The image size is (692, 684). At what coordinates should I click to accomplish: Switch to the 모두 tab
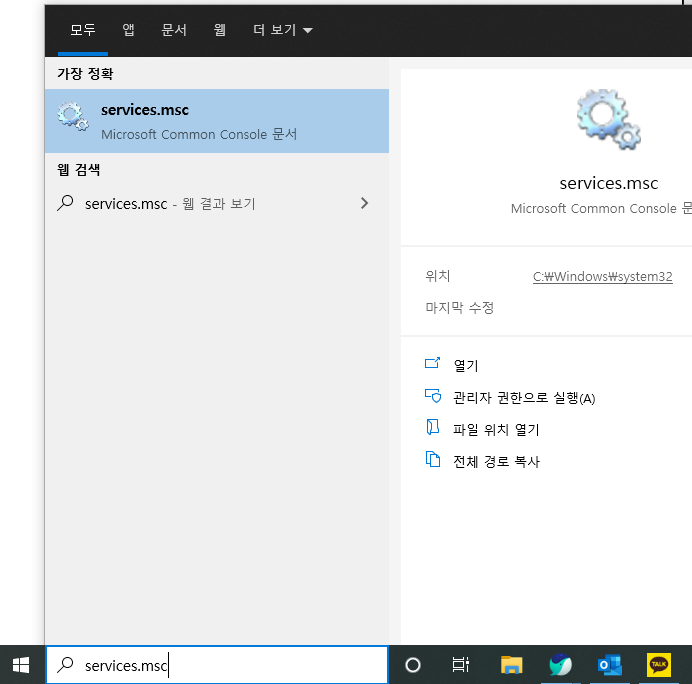83,30
